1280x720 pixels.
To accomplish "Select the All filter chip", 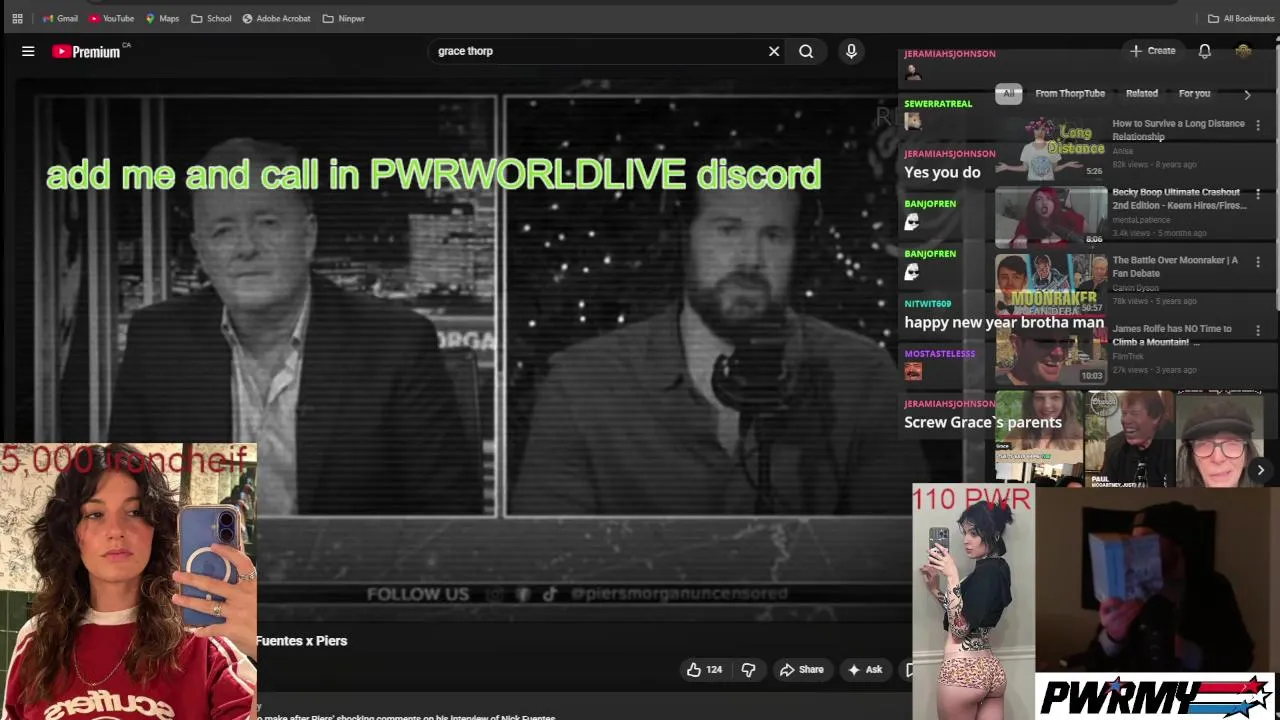I will [1008, 93].
